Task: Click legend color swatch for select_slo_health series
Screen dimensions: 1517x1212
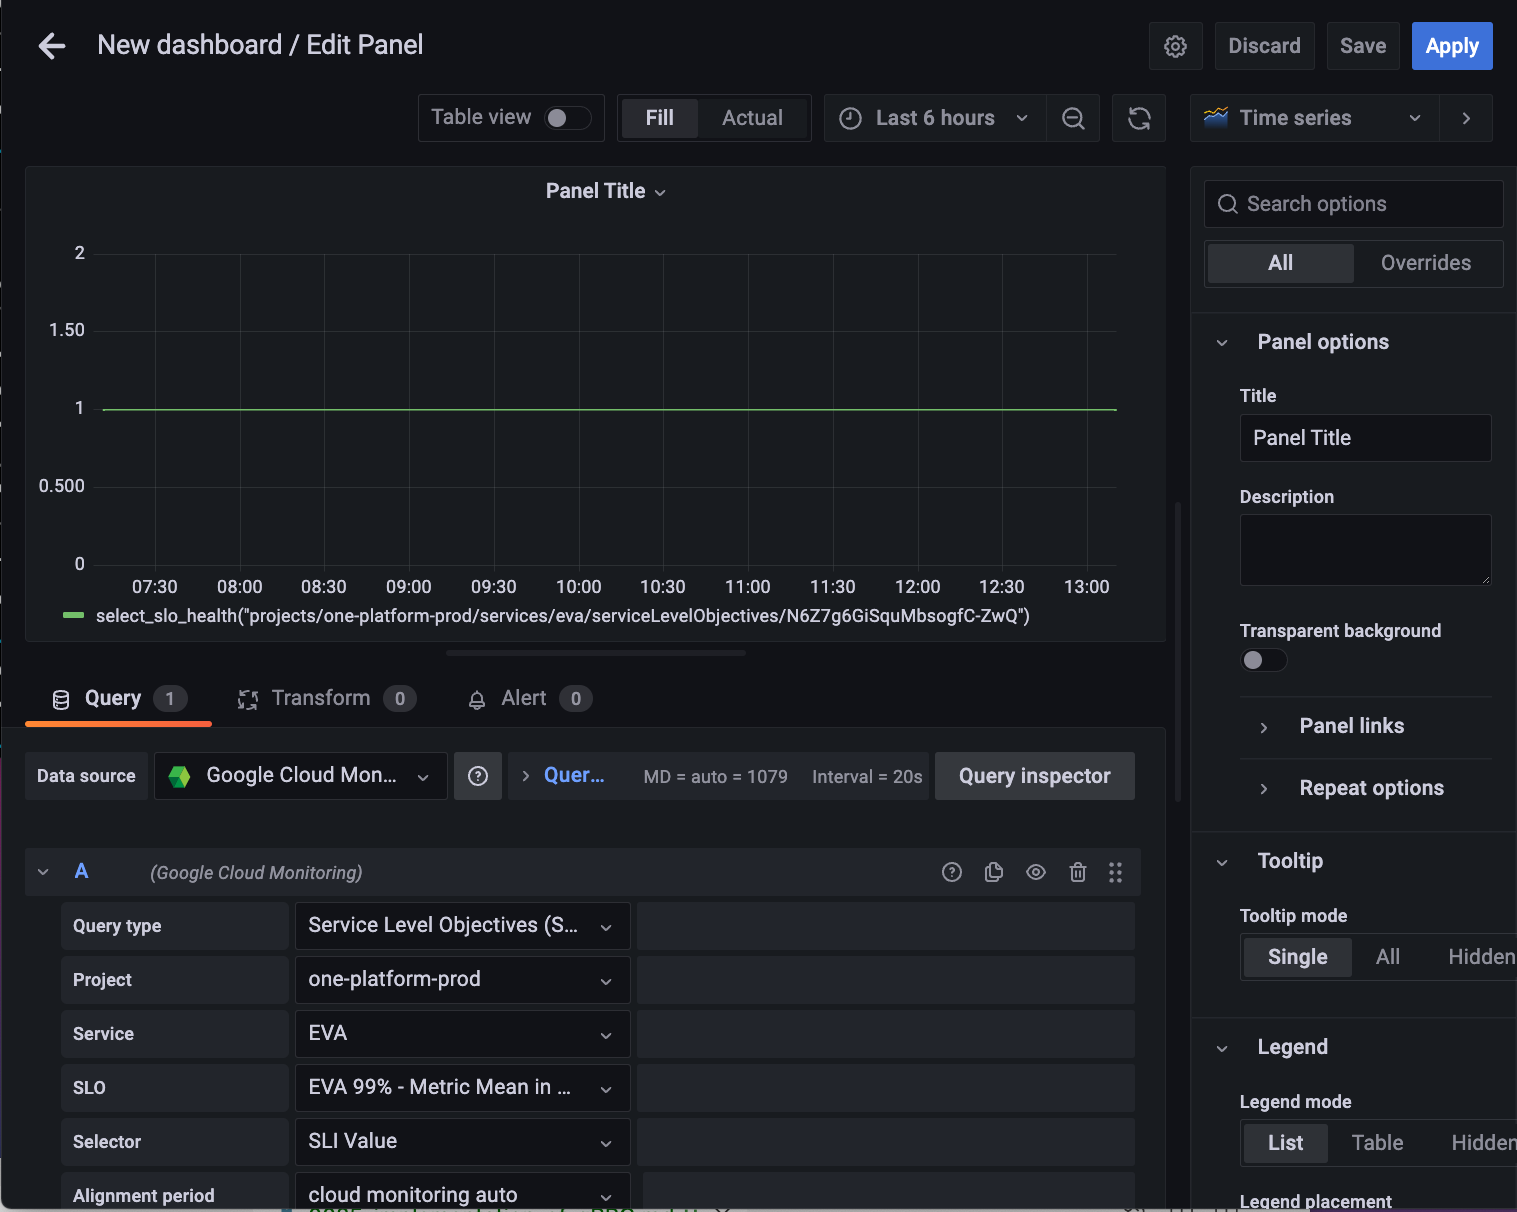Action: pos(73,615)
